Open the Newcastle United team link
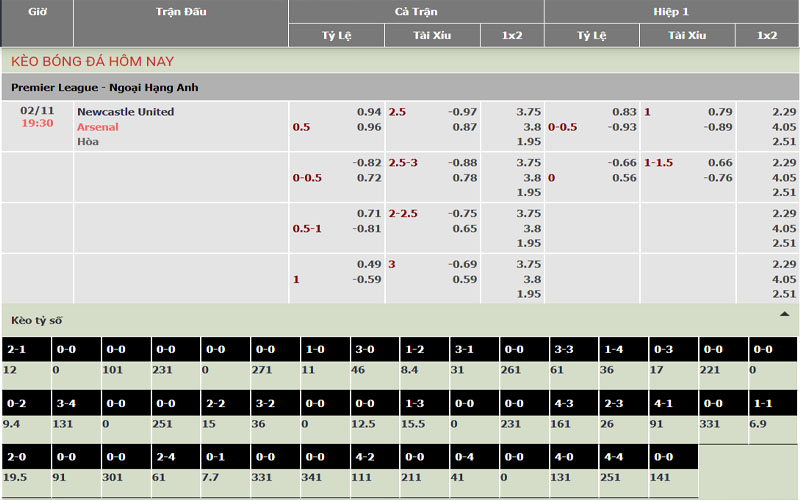800x500 pixels. pyautogui.click(x=125, y=112)
